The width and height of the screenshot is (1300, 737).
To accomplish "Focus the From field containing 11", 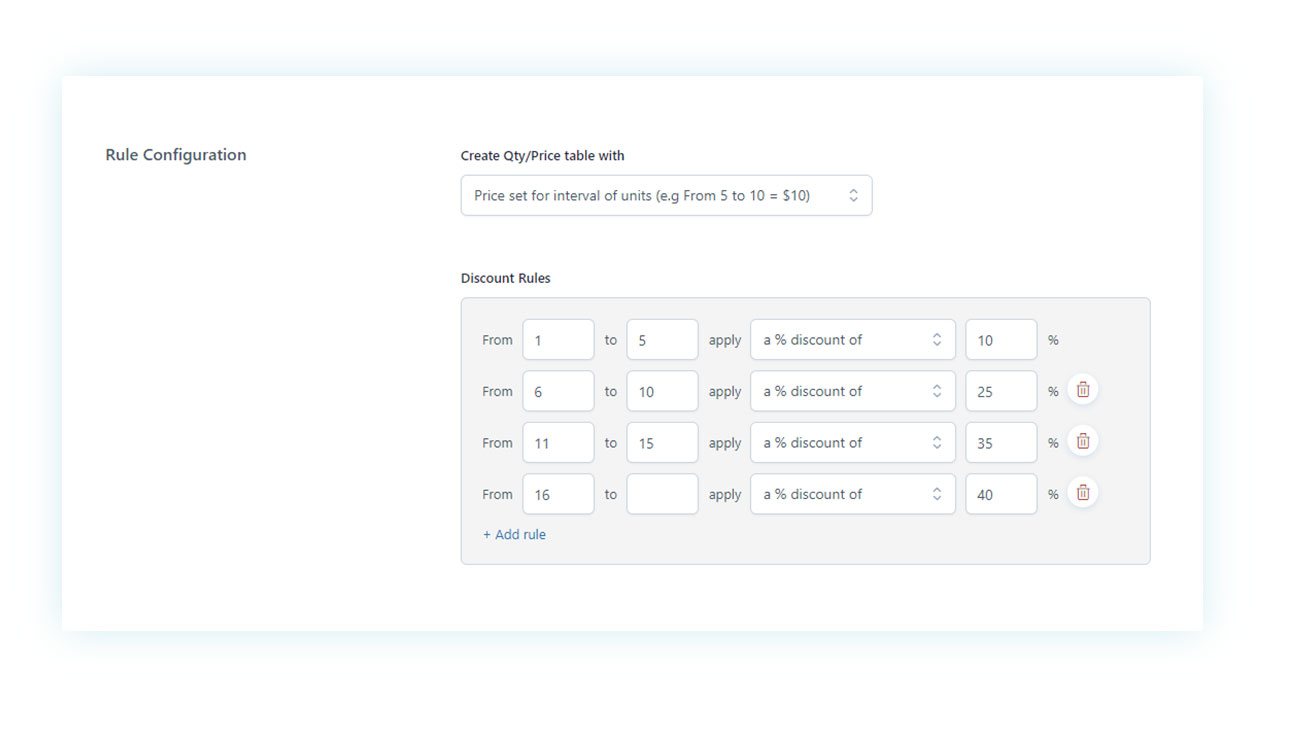I will (558, 443).
